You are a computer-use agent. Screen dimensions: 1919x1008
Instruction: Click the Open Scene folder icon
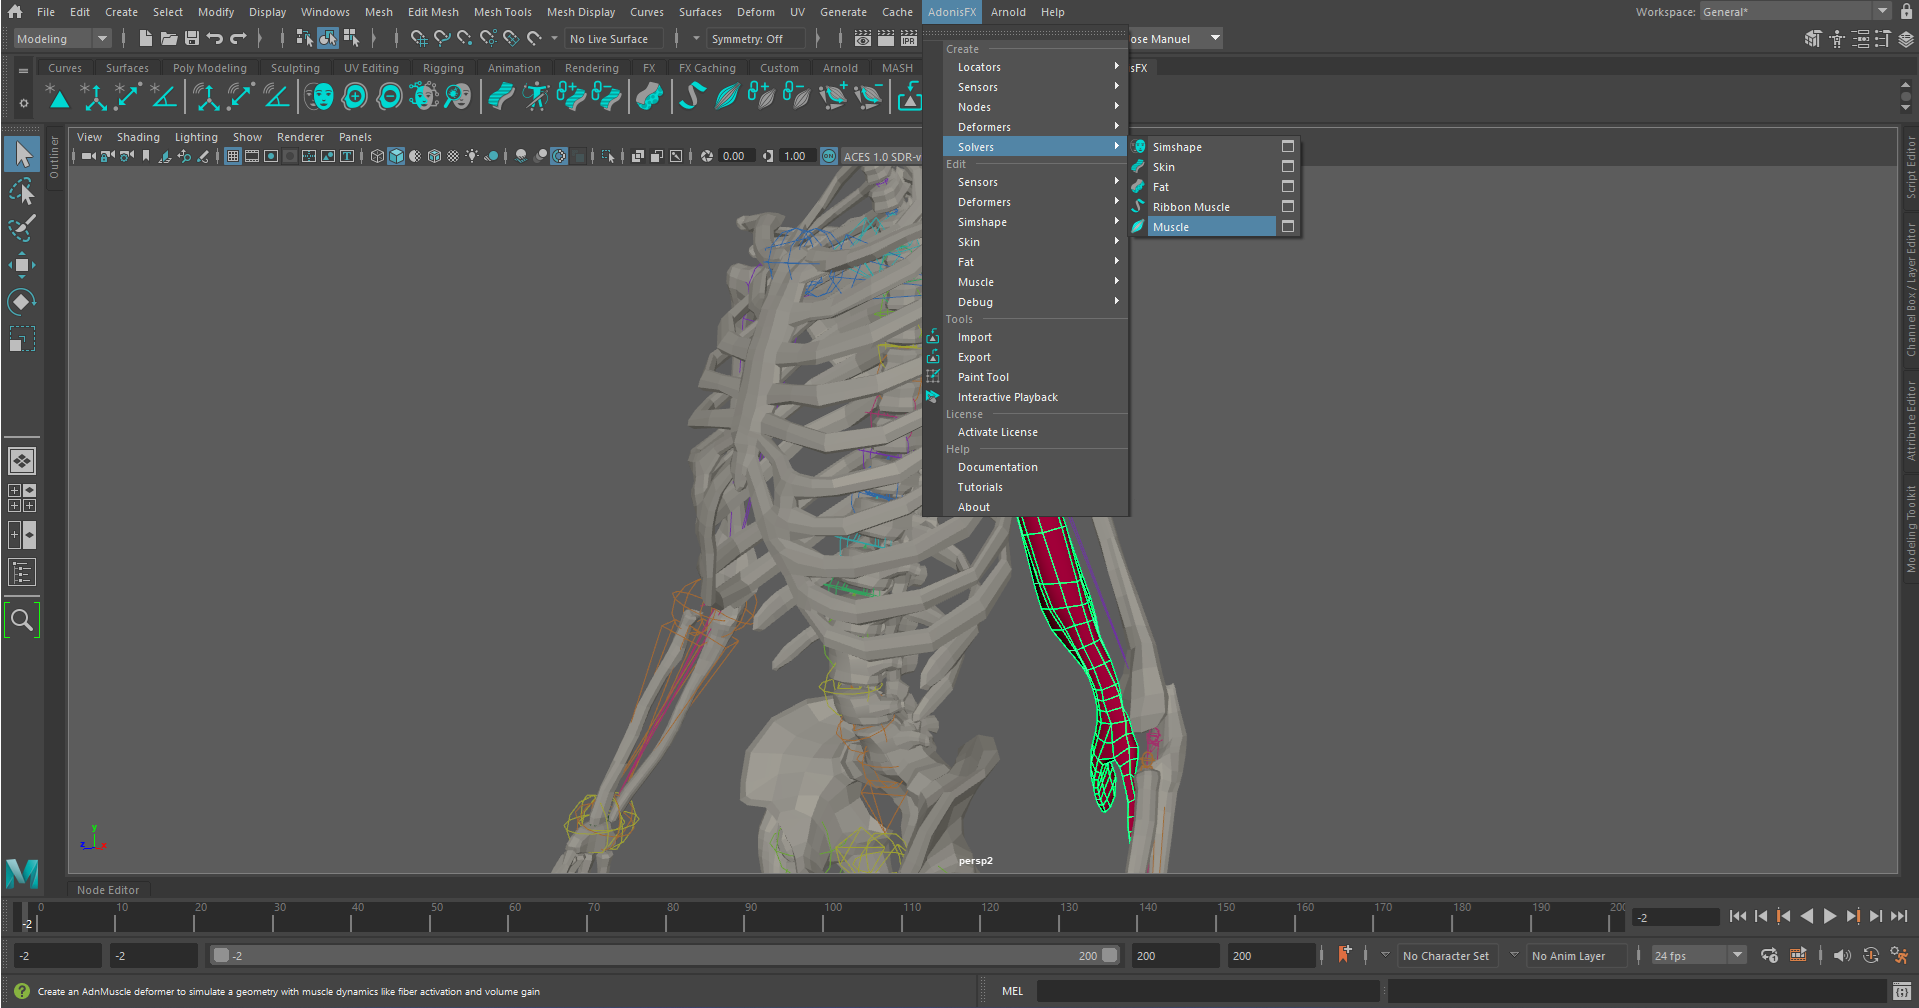point(169,39)
